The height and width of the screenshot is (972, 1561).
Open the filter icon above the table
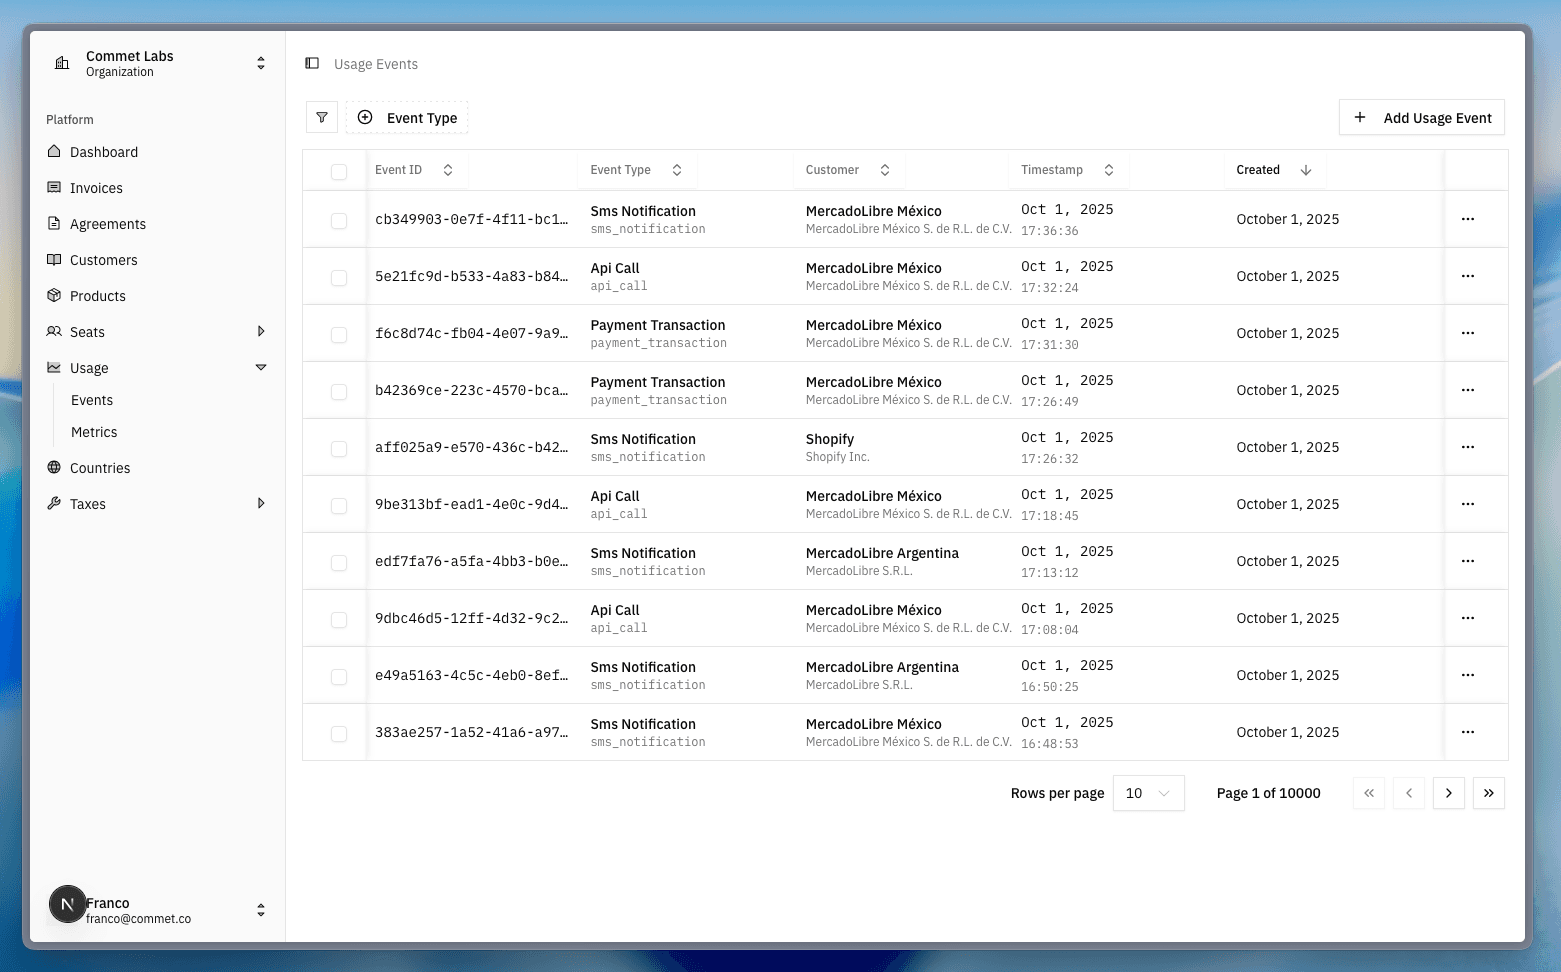point(321,117)
